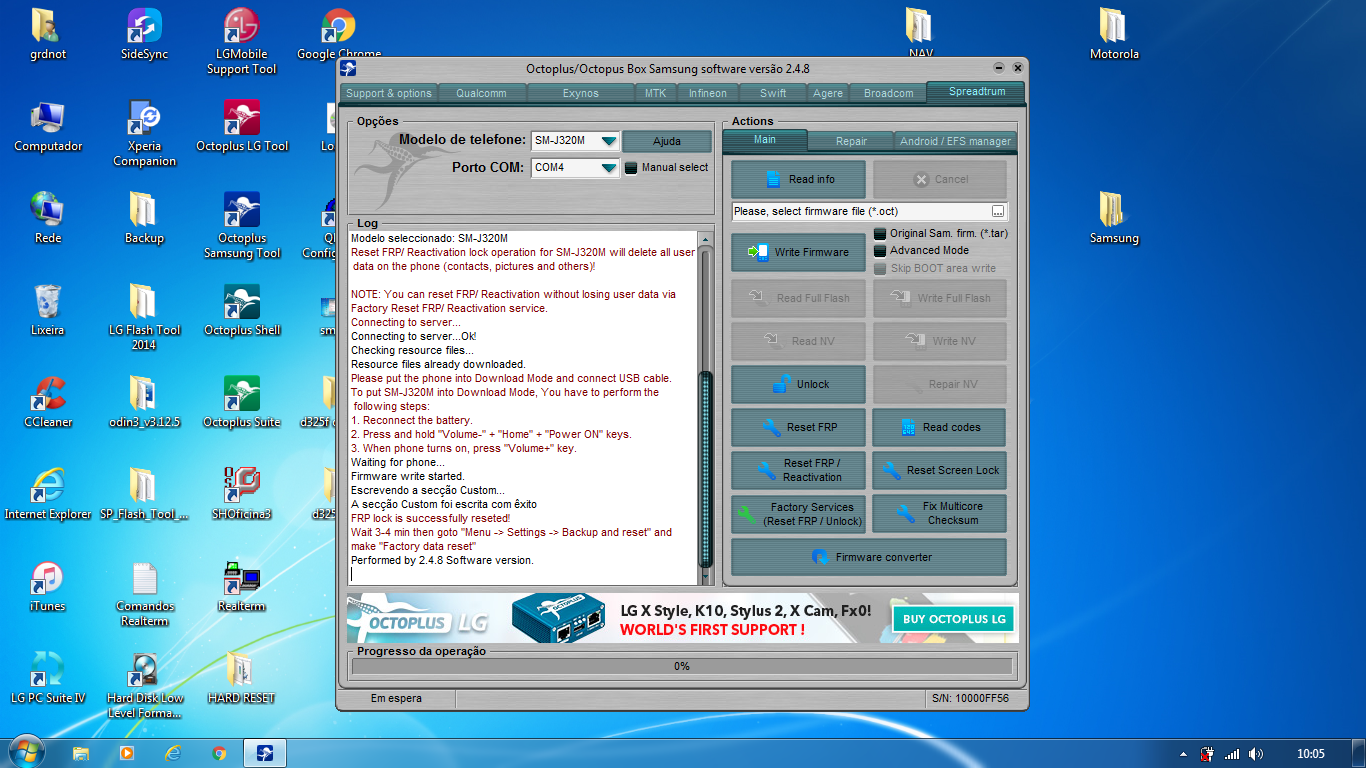This screenshot has width=1366, height=768.
Task: Open the grdnot desktop folder icon
Action: 47,35
